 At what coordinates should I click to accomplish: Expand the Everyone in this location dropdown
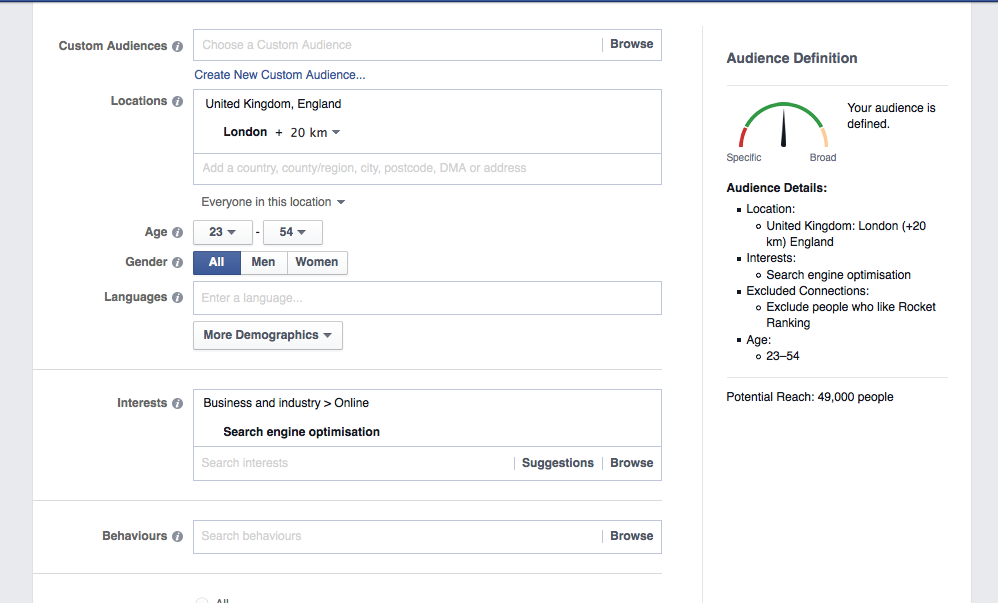tap(273, 201)
